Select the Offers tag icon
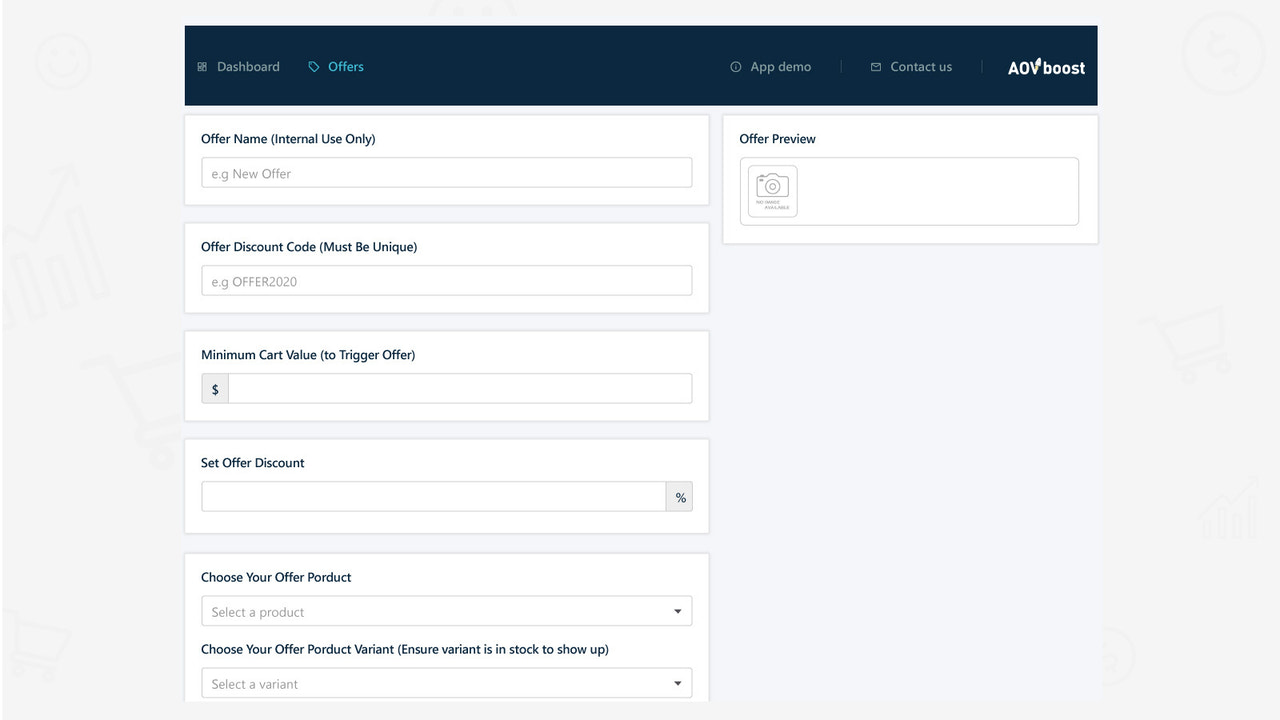 point(315,66)
